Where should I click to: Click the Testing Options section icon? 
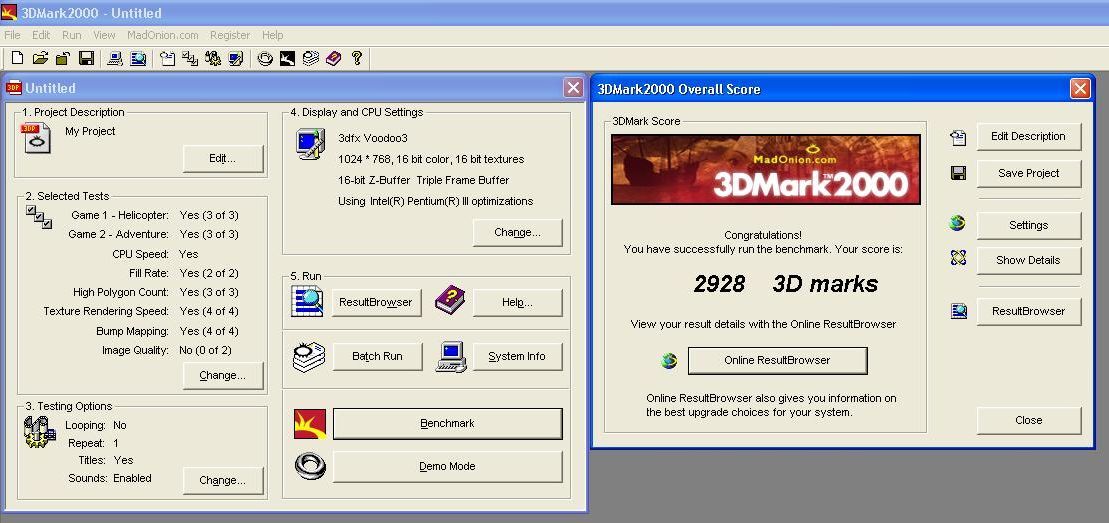pyautogui.click(x=40, y=432)
